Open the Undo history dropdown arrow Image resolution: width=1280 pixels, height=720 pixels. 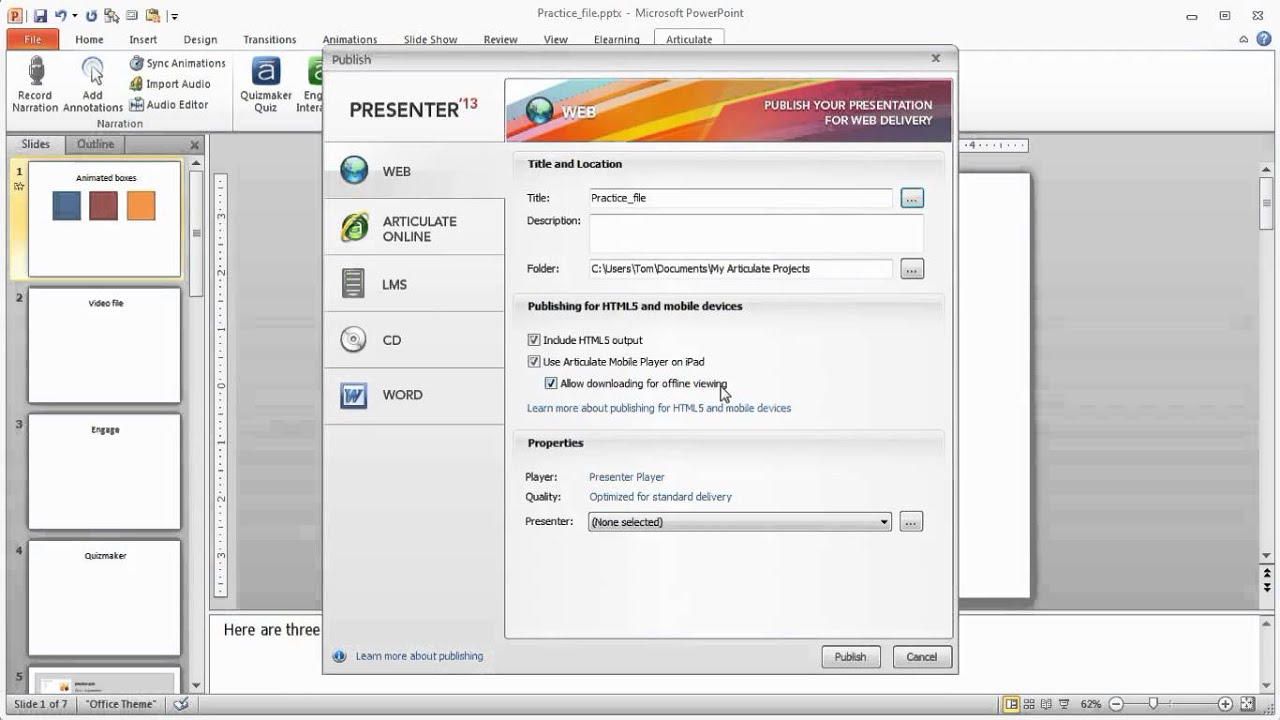[75, 16]
